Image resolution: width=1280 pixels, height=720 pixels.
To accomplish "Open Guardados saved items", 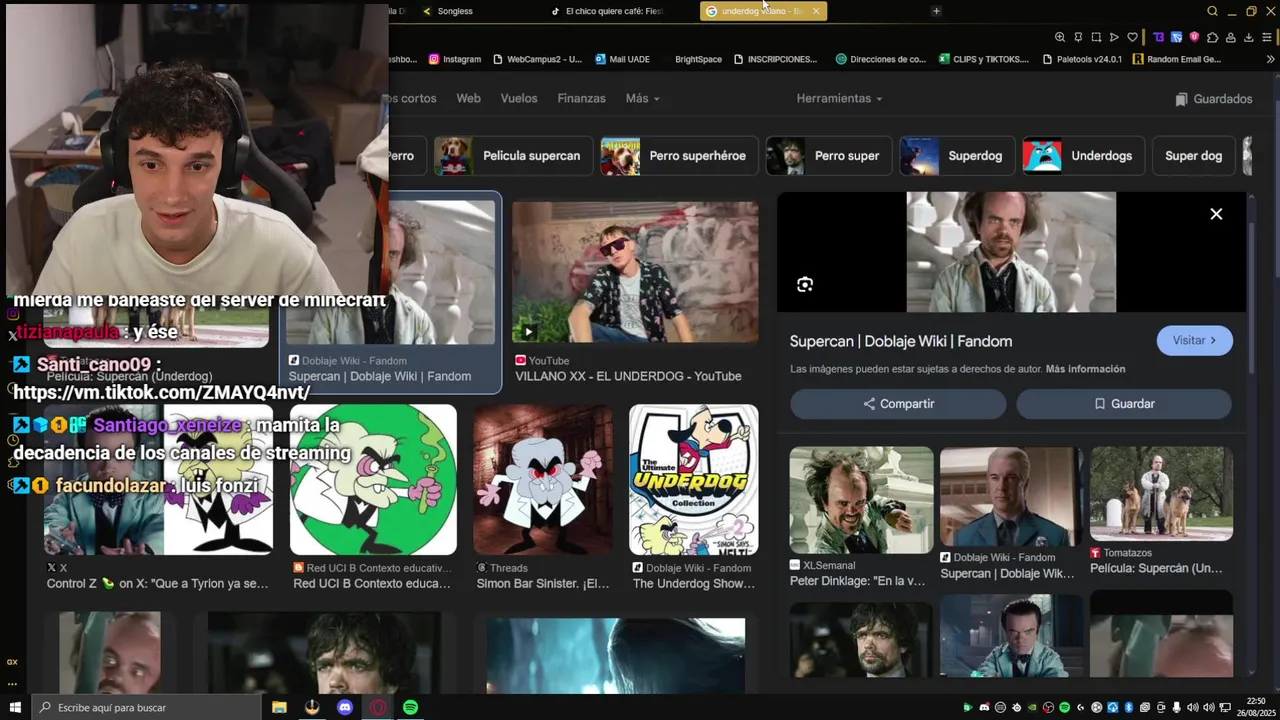I will (1213, 99).
